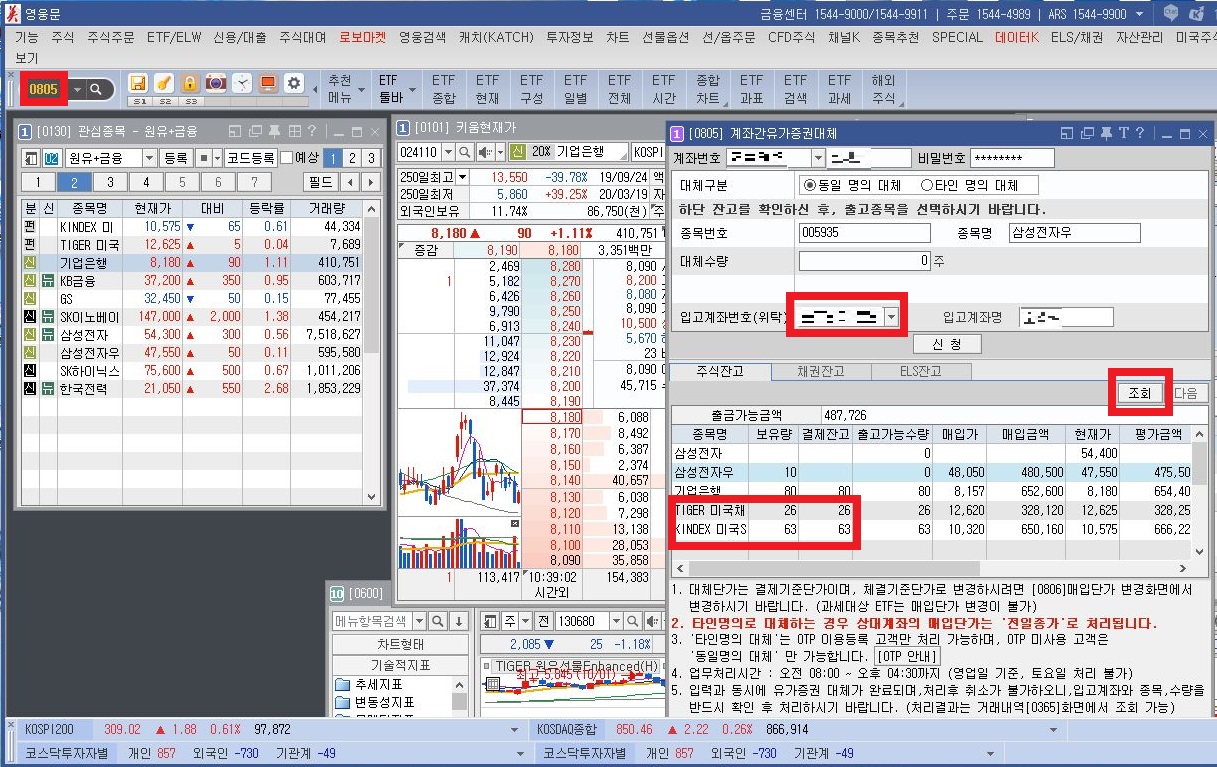This screenshot has height=767, width=1217.
Task: Click the 신 청 apply button
Action: coord(947,344)
